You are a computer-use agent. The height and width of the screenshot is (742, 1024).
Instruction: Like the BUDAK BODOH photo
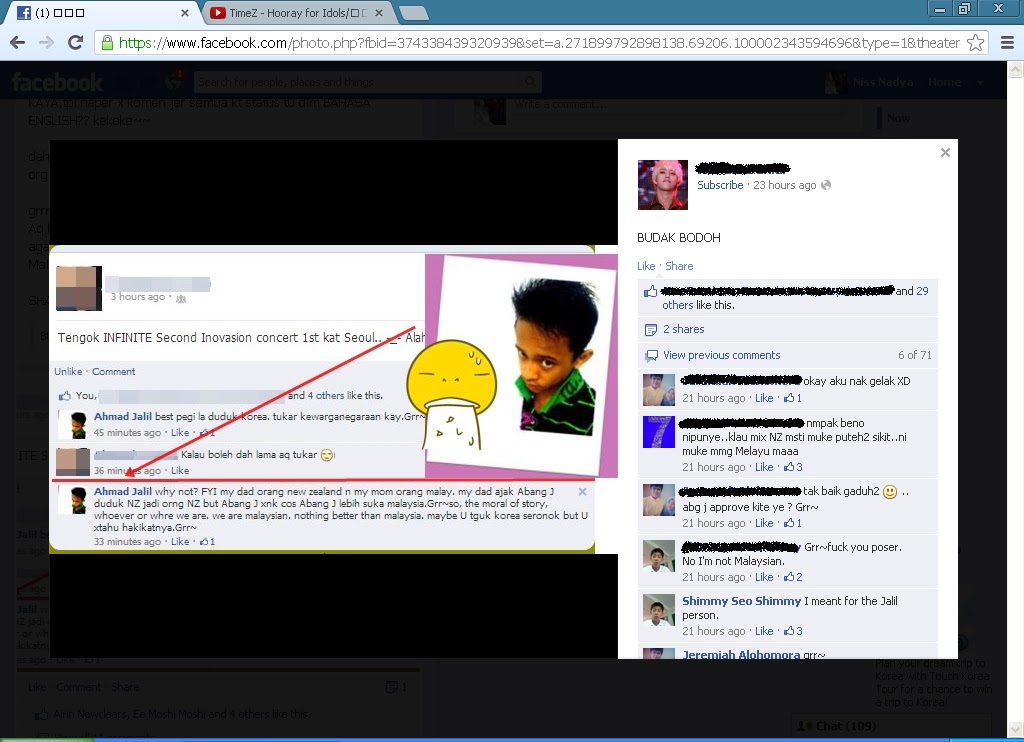click(646, 266)
